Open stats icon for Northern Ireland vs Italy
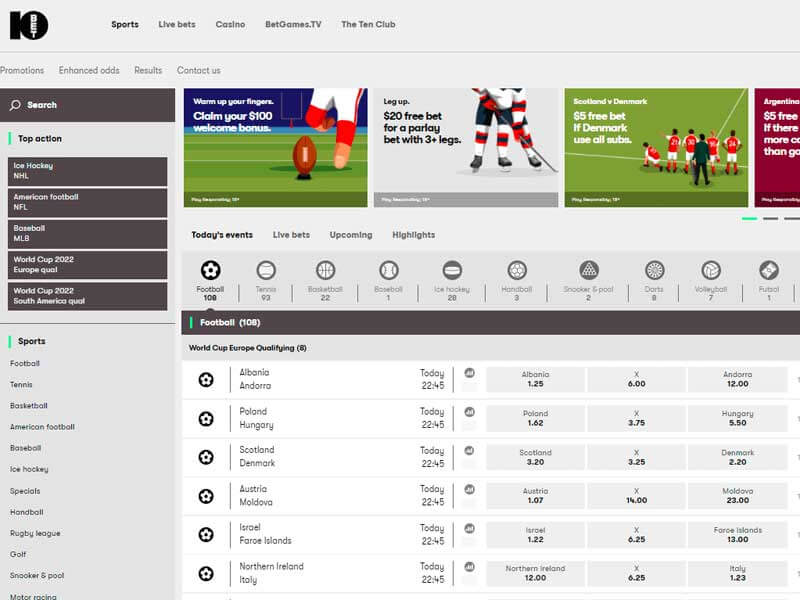This screenshot has width=800, height=600. (x=469, y=567)
